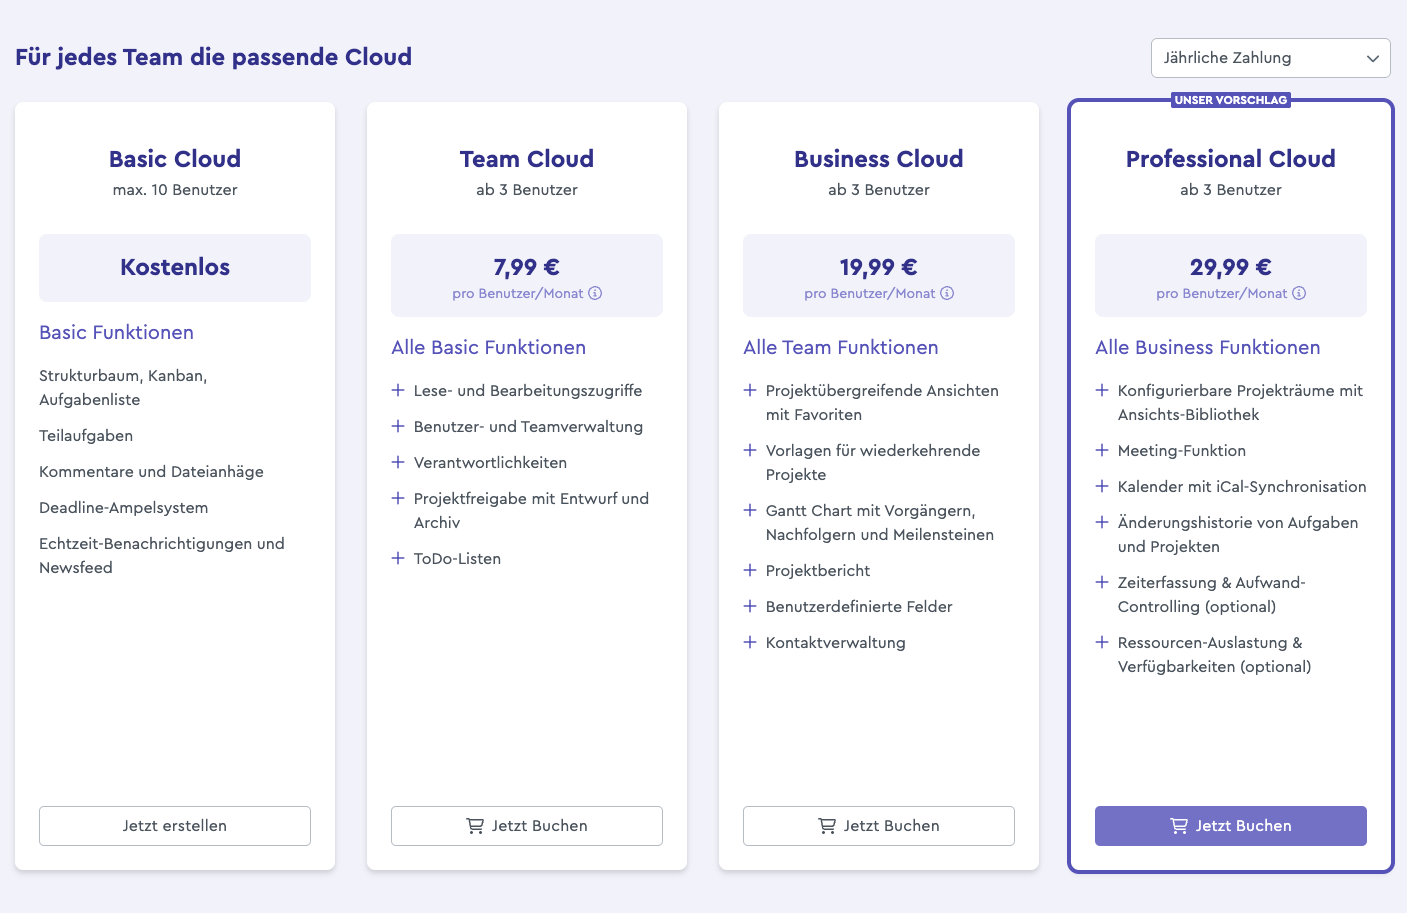Click the ToDo-Listen feature text
This screenshot has height=913, width=1407.
click(x=457, y=559)
